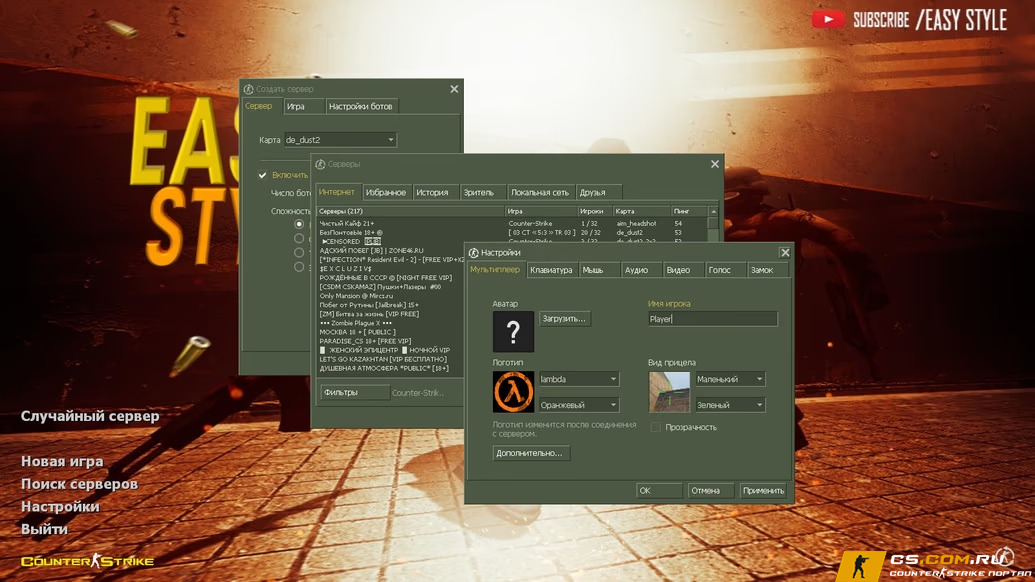The height and width of the screenshot is (582, 1035).
Task: Click the Имя игрока Player text field
Action: (x=713, y=319)
